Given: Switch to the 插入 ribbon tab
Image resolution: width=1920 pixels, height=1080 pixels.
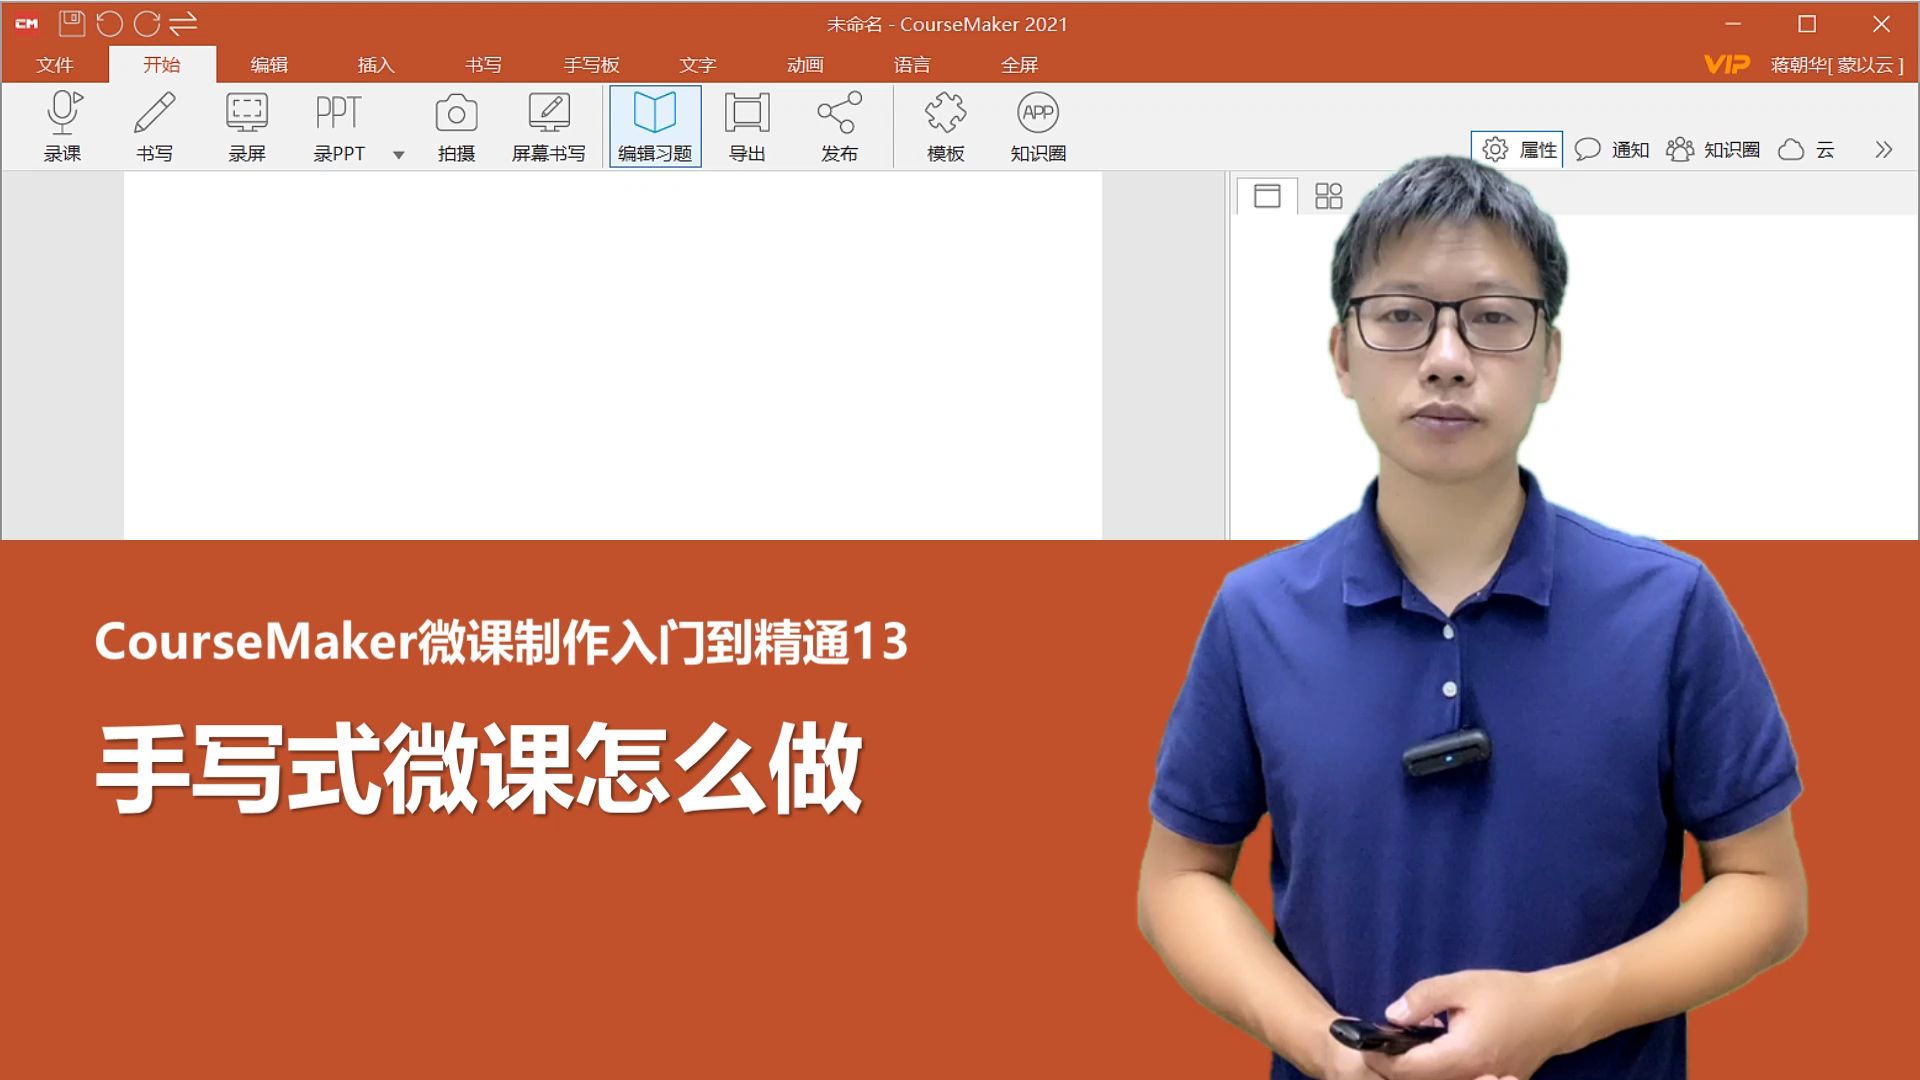Looking at the screenshot, I should click(377, 64).
